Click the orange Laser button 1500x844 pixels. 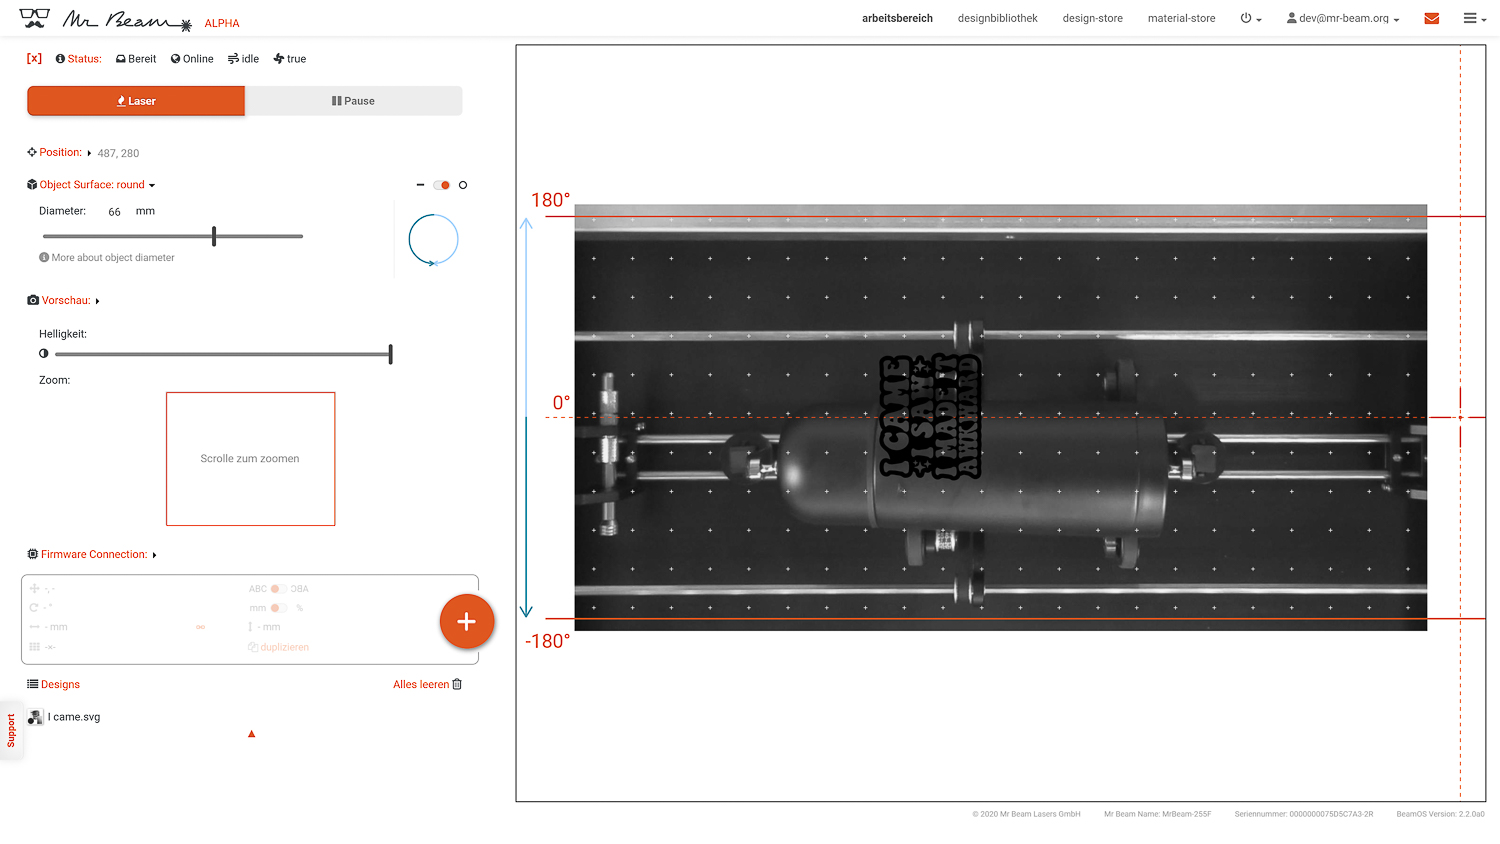click(136, 101)
